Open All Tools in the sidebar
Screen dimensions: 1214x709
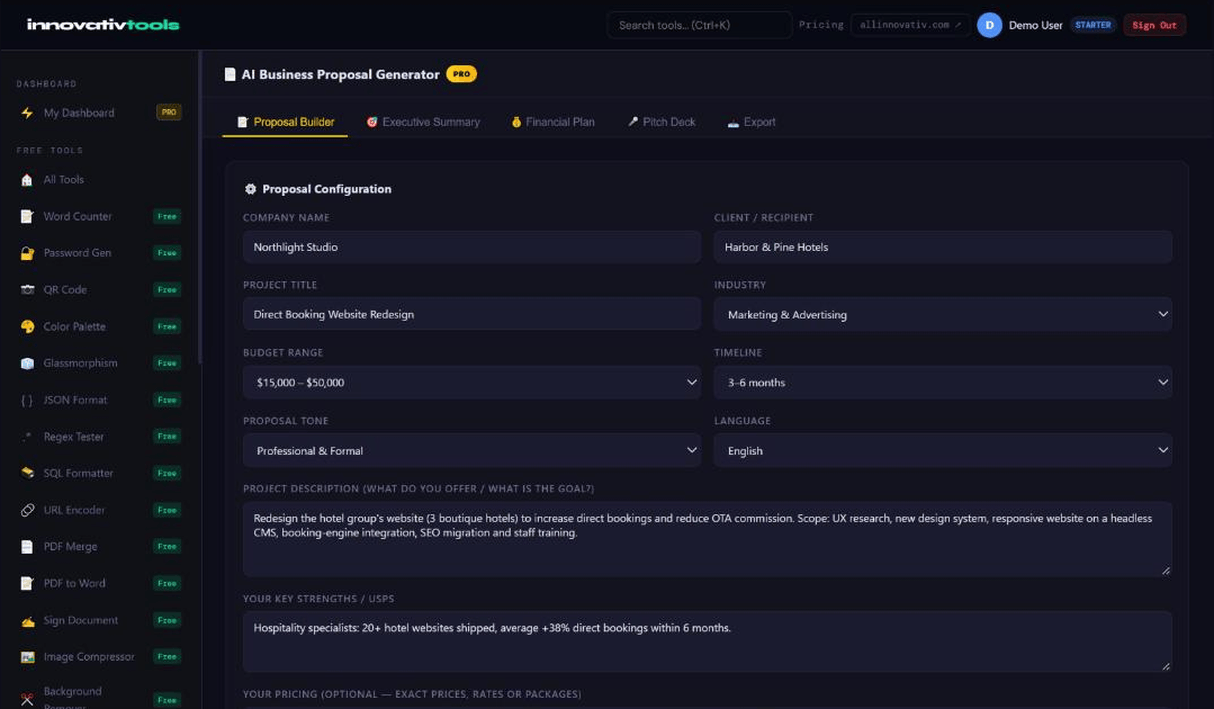(x=100, y=180)
